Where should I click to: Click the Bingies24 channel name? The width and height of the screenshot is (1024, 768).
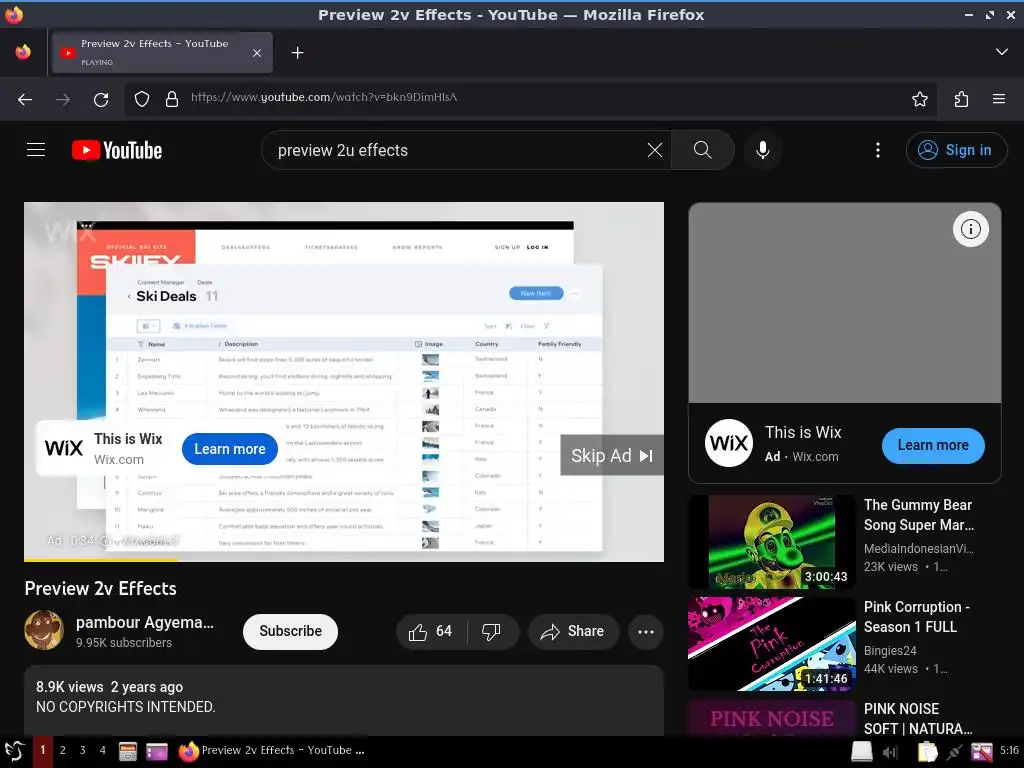point(890,650)
